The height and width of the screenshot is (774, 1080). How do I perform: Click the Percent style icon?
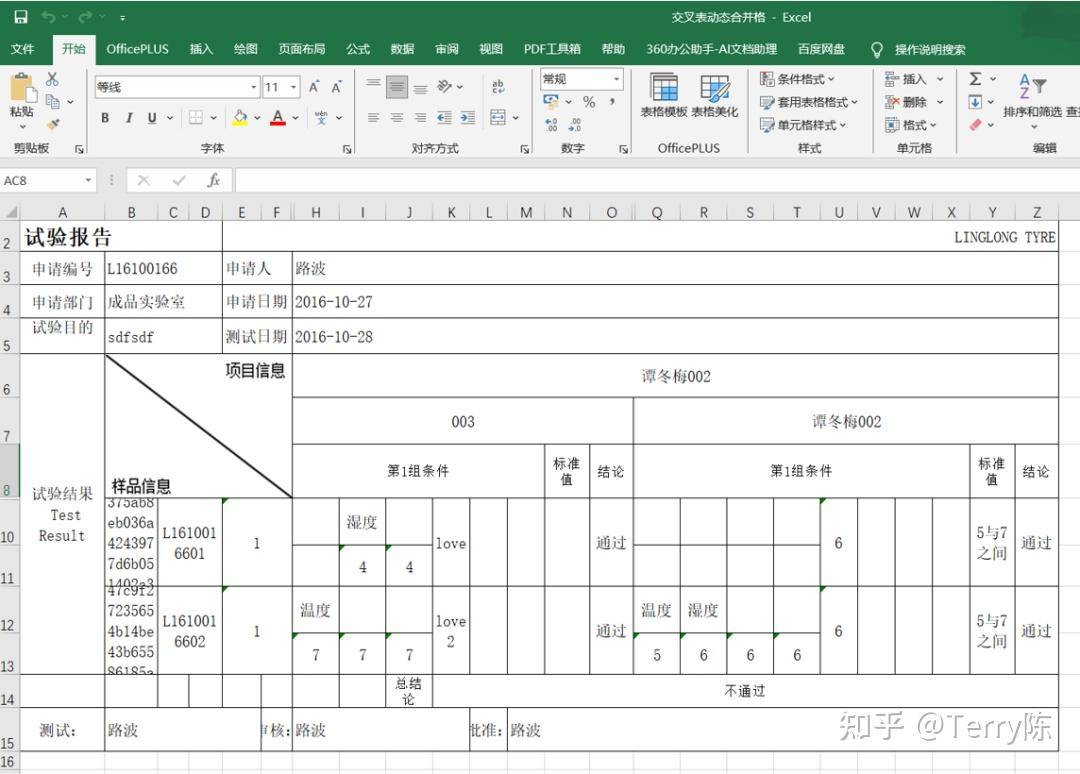click(x=589, y=102)
